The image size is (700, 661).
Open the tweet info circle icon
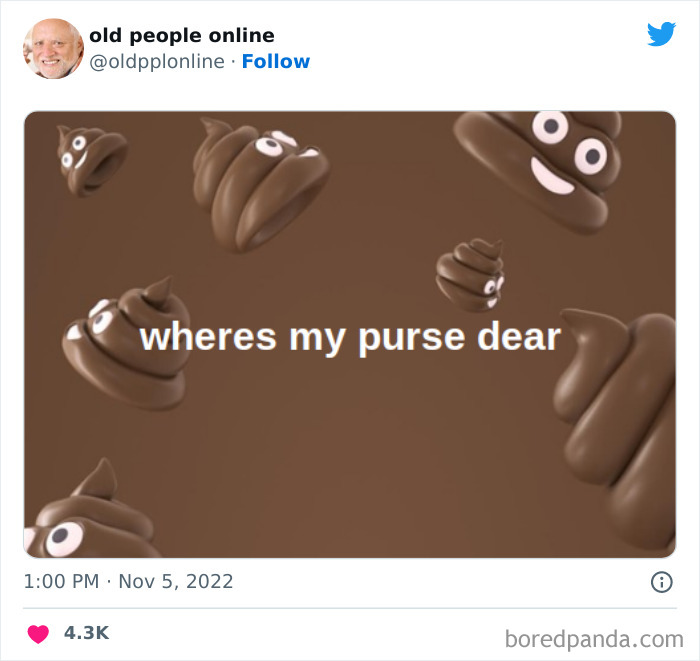662,582
